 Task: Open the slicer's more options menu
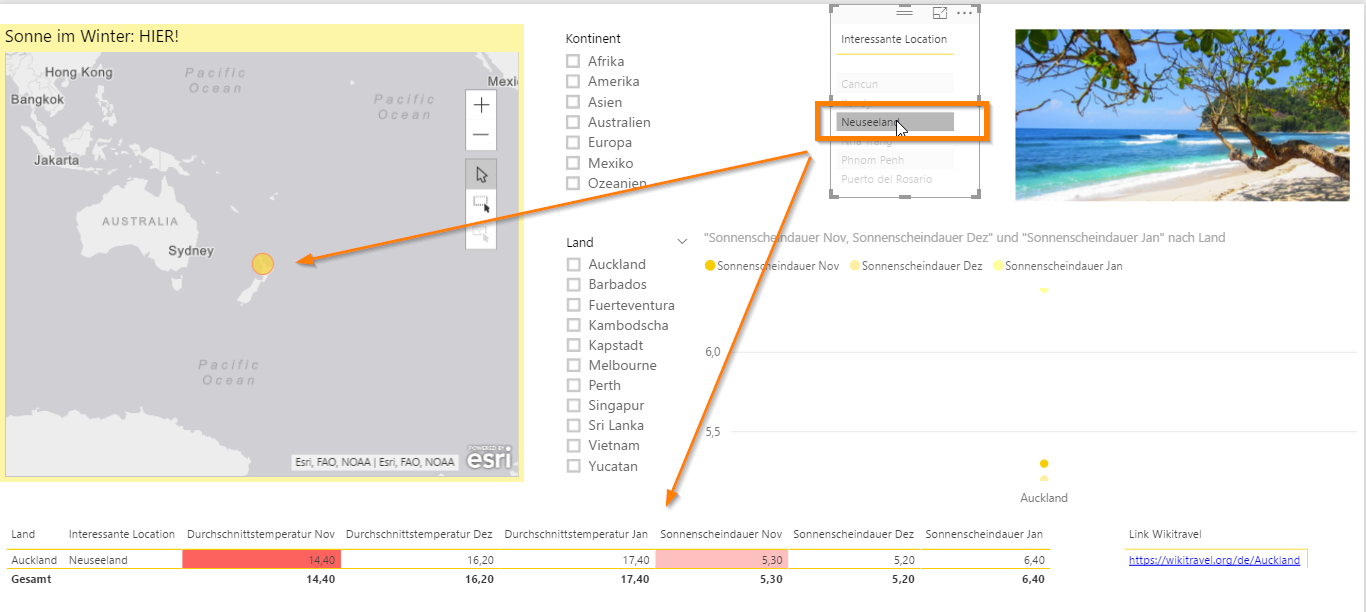pos(964,13)
